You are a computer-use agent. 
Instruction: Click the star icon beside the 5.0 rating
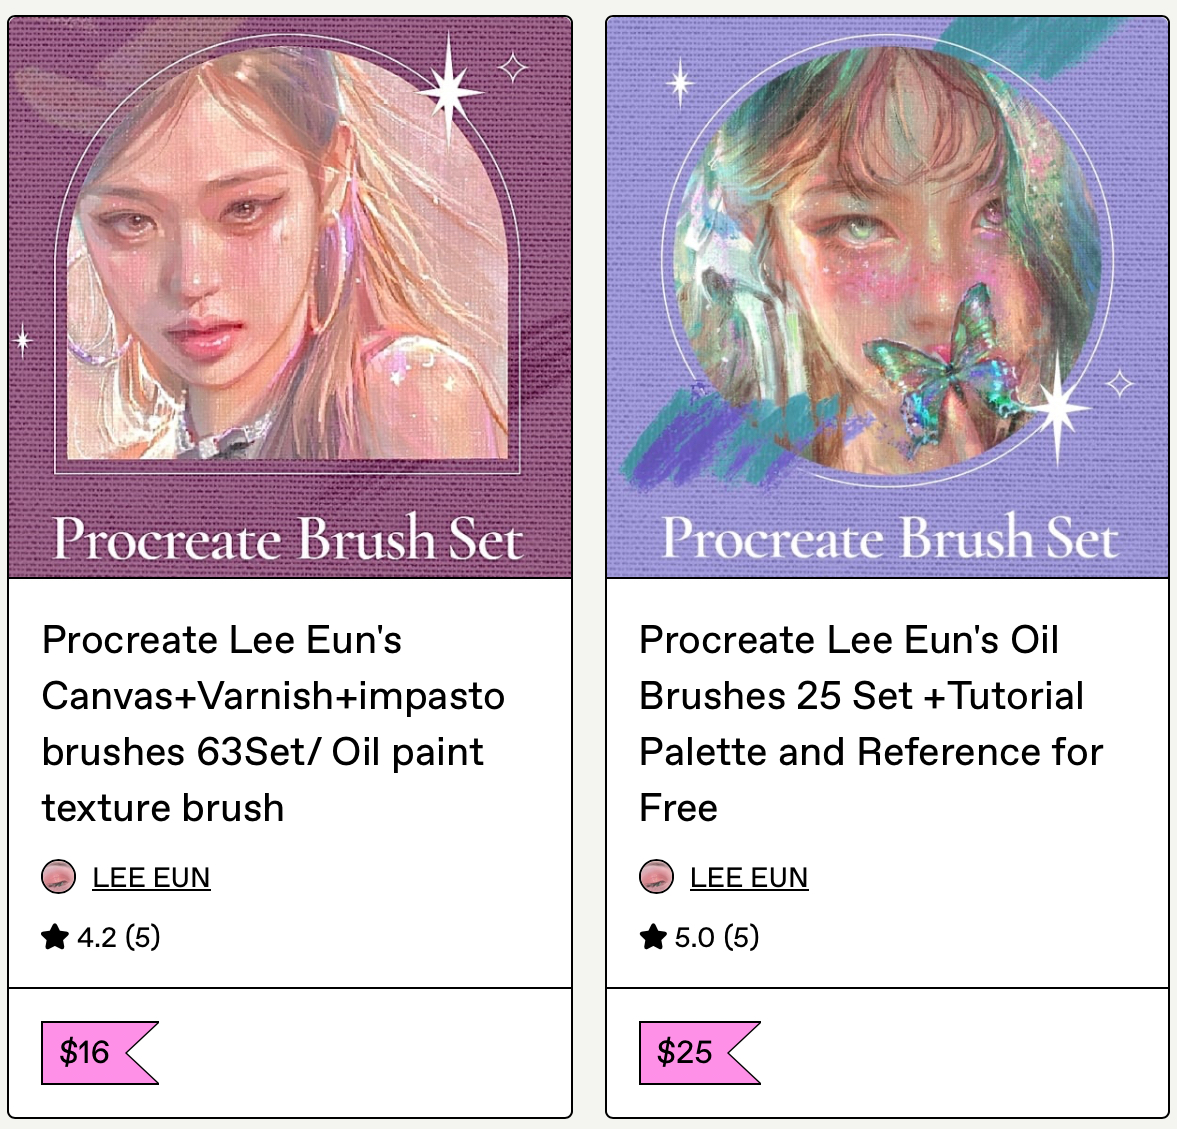(653, 937)
